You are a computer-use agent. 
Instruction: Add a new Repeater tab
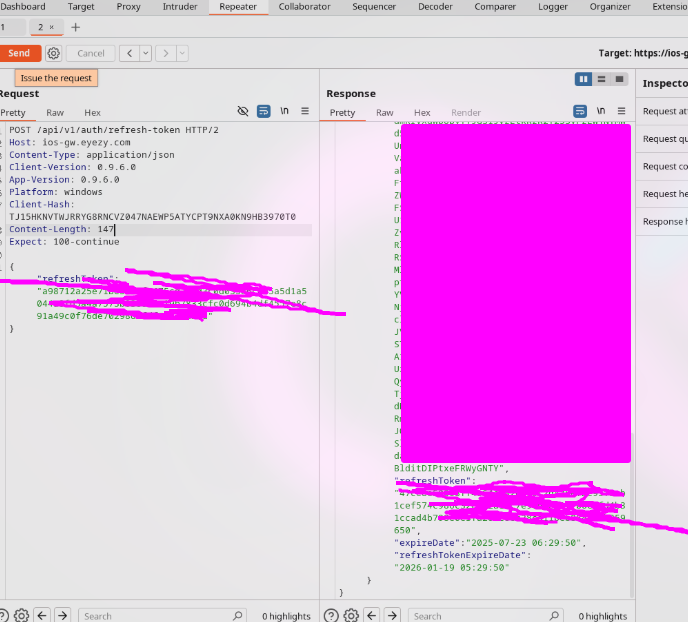tap(75, 28)
